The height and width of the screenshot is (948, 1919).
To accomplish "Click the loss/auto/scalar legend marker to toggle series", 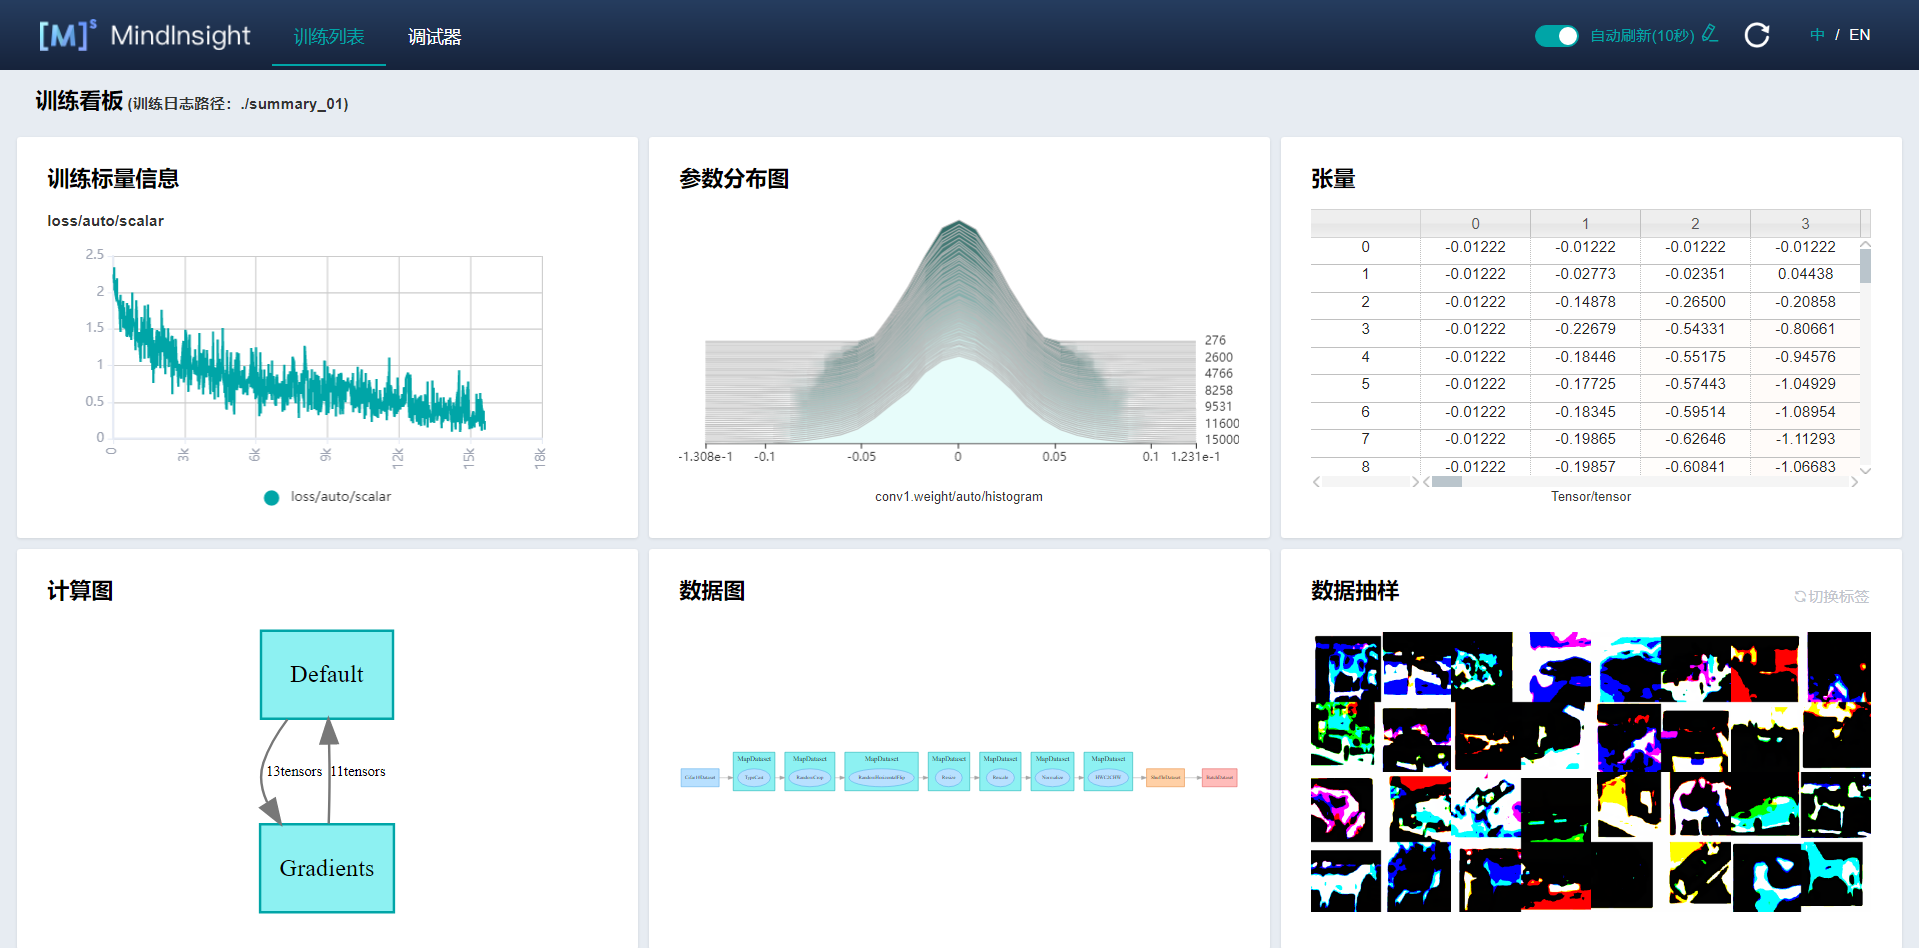I will click(271, 497).
